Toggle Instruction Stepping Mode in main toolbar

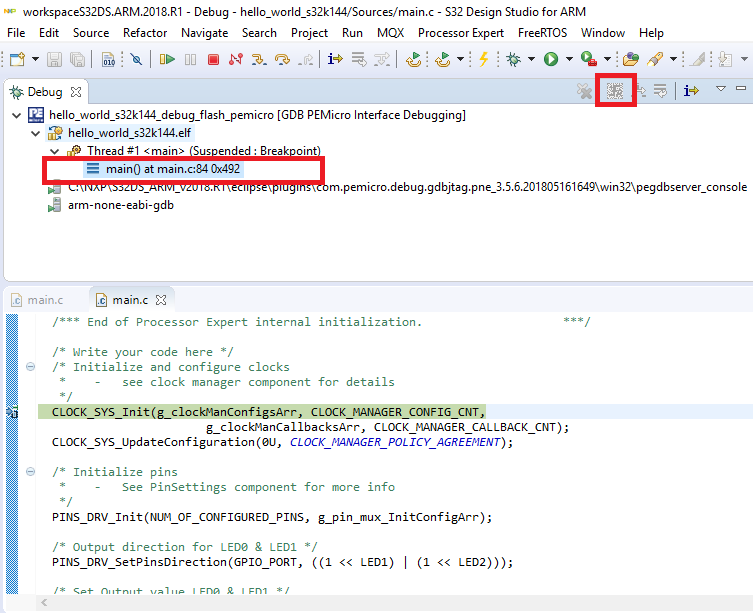[x=335, y=59]
